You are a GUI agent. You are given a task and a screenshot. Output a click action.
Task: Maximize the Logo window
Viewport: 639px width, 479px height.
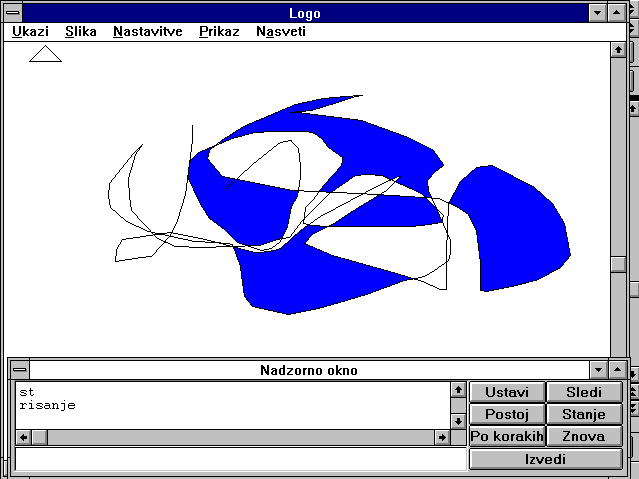[616, 13]
